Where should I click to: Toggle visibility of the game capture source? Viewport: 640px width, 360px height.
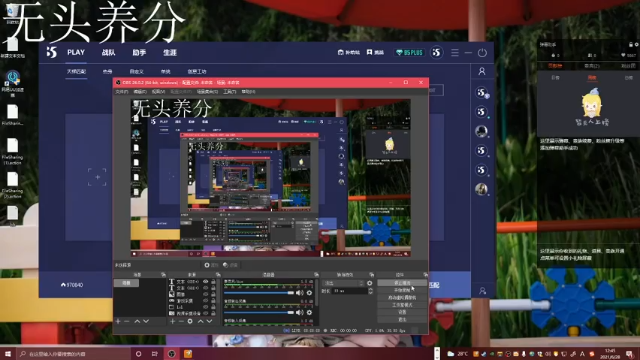(x=206, y=301)
